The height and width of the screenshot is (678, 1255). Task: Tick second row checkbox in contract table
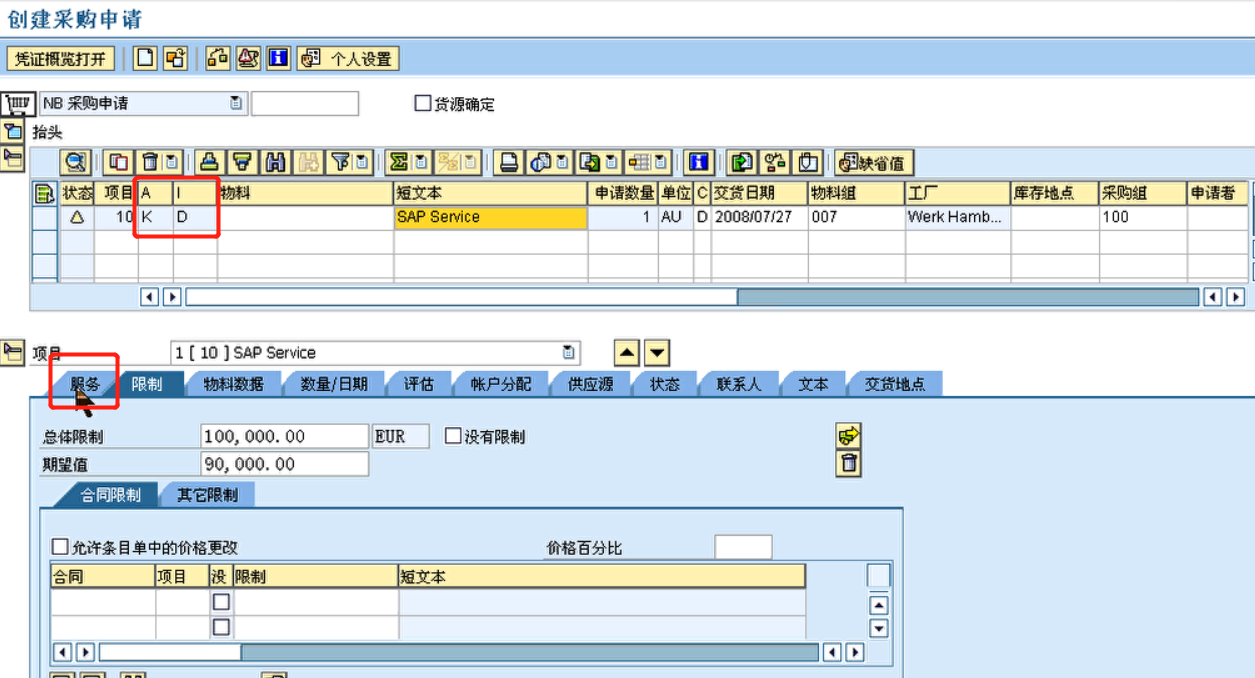coord(221,627)
